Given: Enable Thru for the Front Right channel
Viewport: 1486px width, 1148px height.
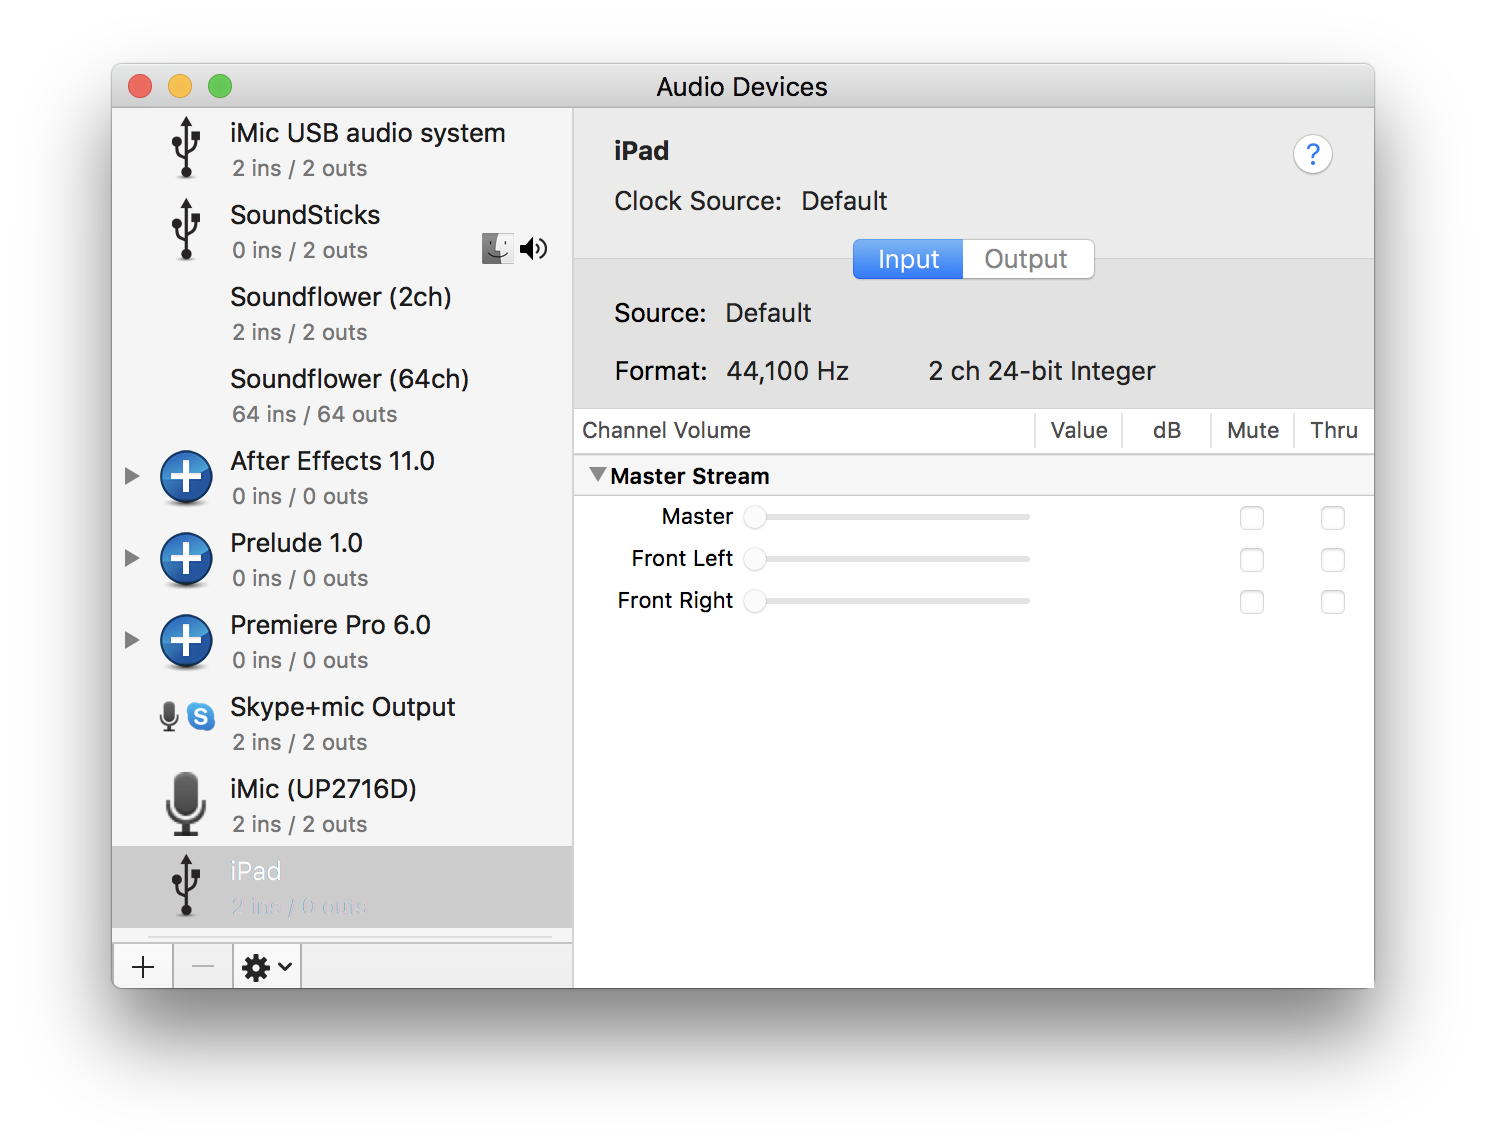Looking at the screenshot, I should point(1333,602).
